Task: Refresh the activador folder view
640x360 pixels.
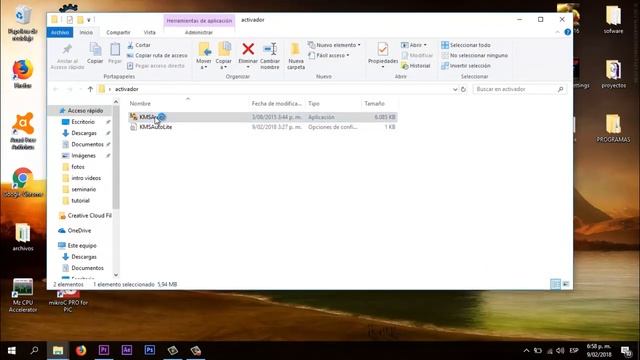Action: (463, 89)
